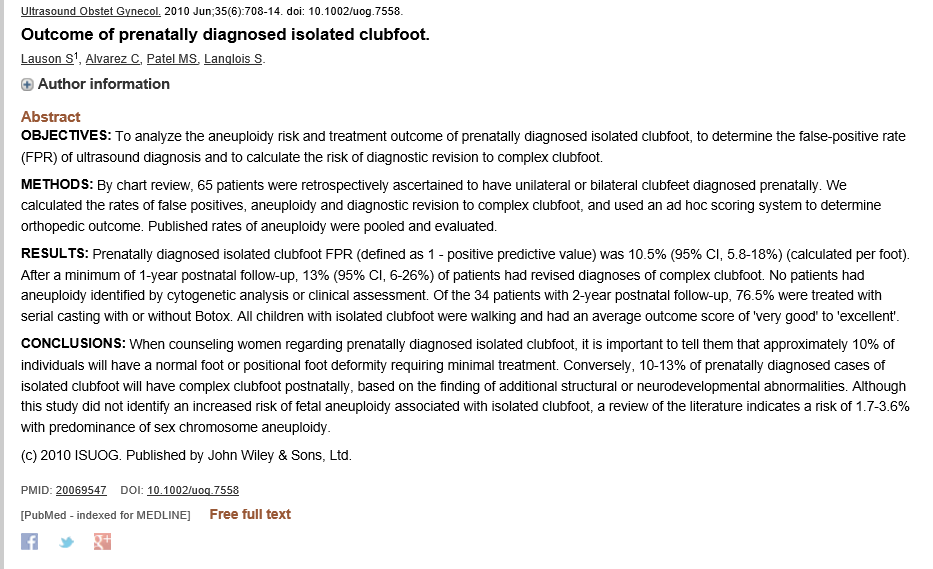The width and height of the screenshot is (933, 569).
Task: Share the article on Facebook
Action: (30, 541)
